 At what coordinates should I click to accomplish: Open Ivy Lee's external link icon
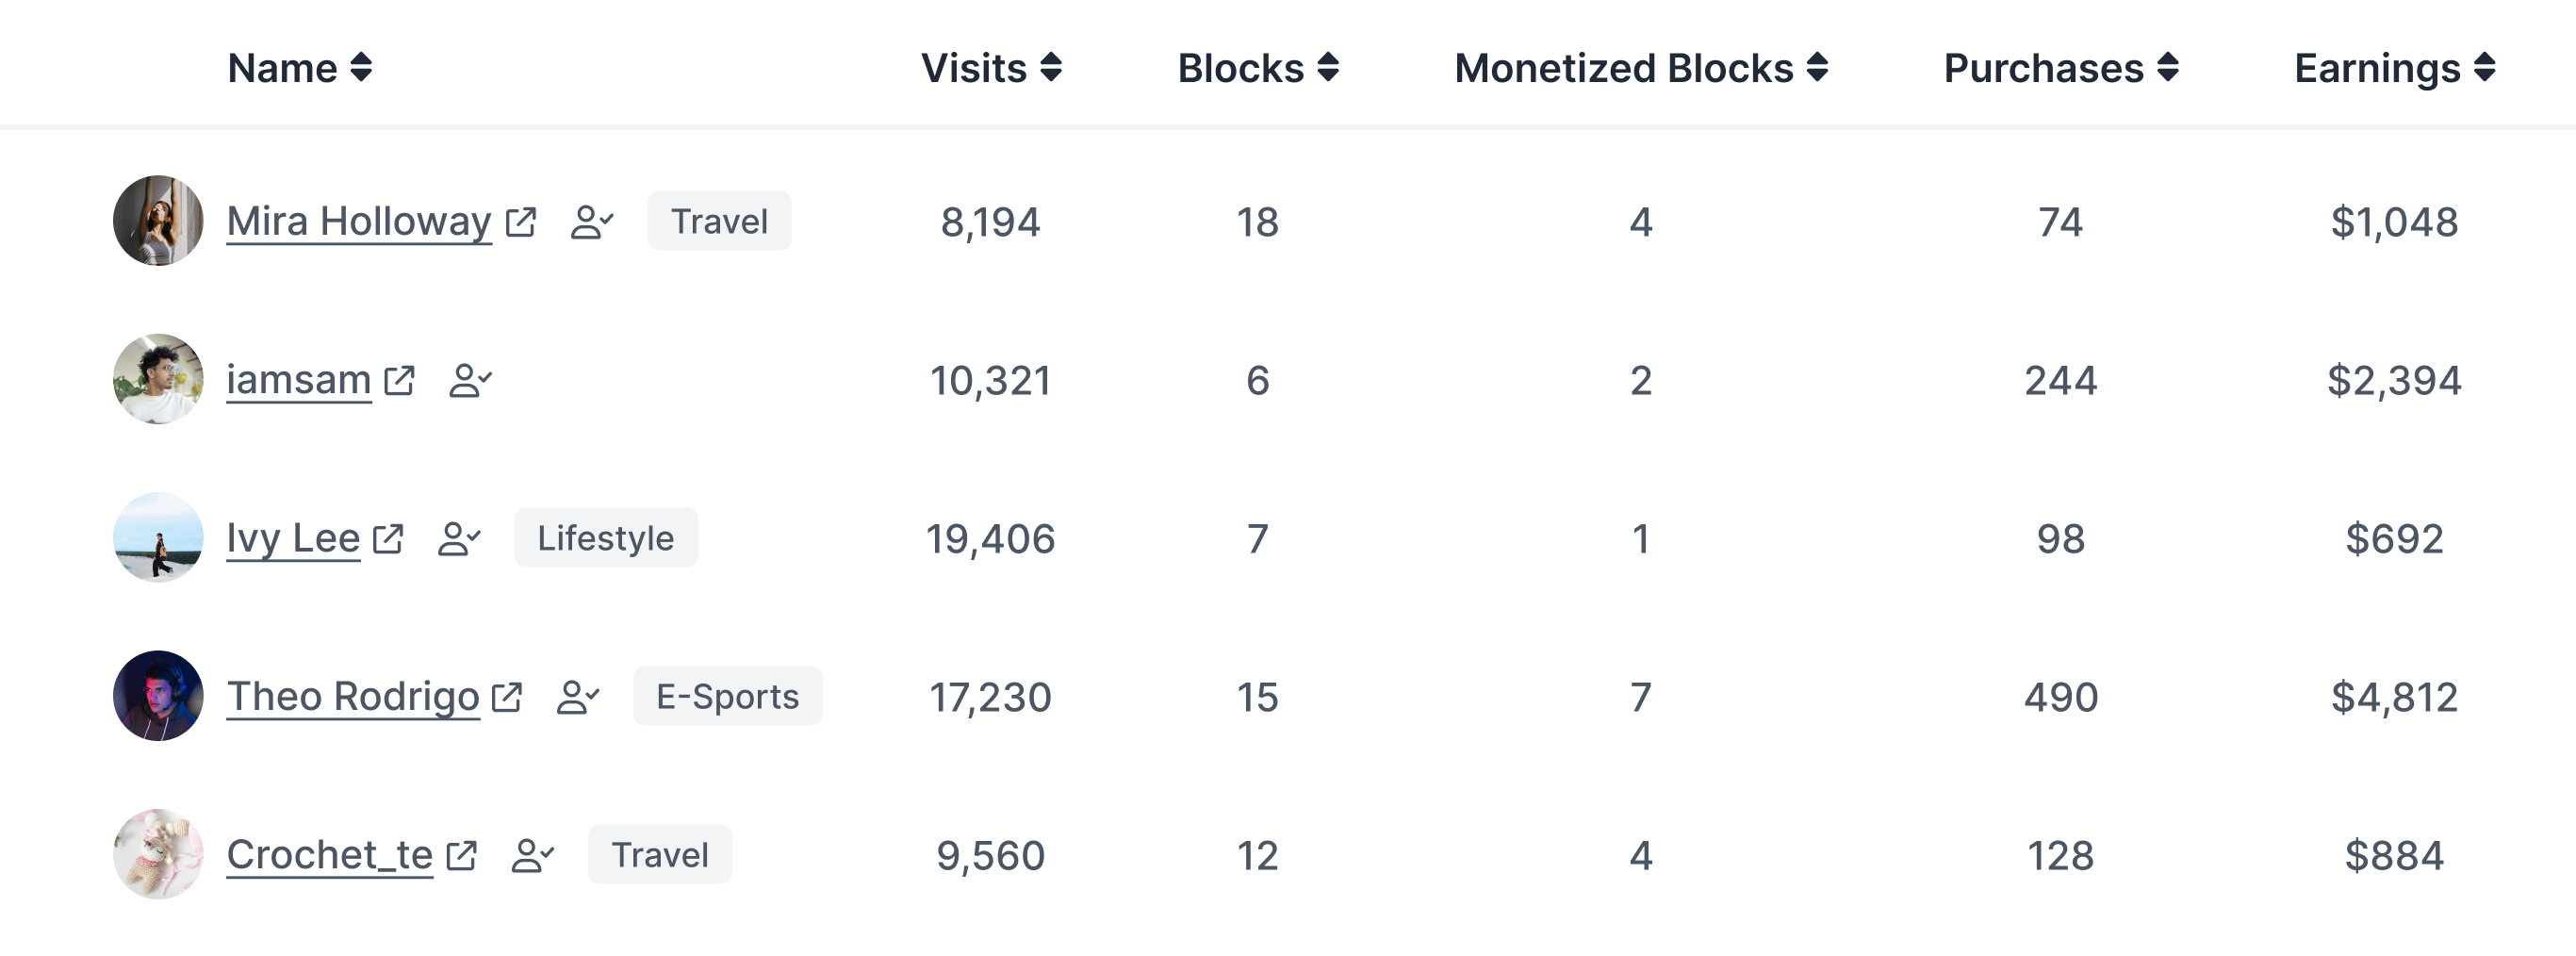(x=388, y=539)
